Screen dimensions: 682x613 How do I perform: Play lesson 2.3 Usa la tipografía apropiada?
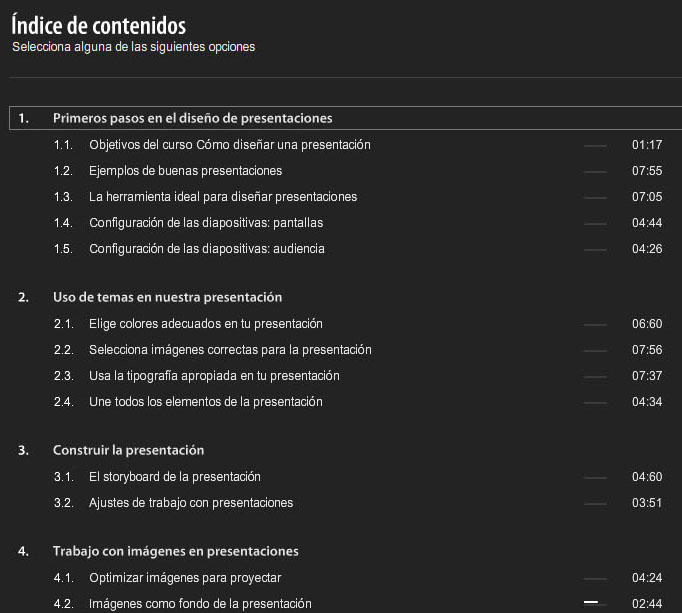(214, 376)
